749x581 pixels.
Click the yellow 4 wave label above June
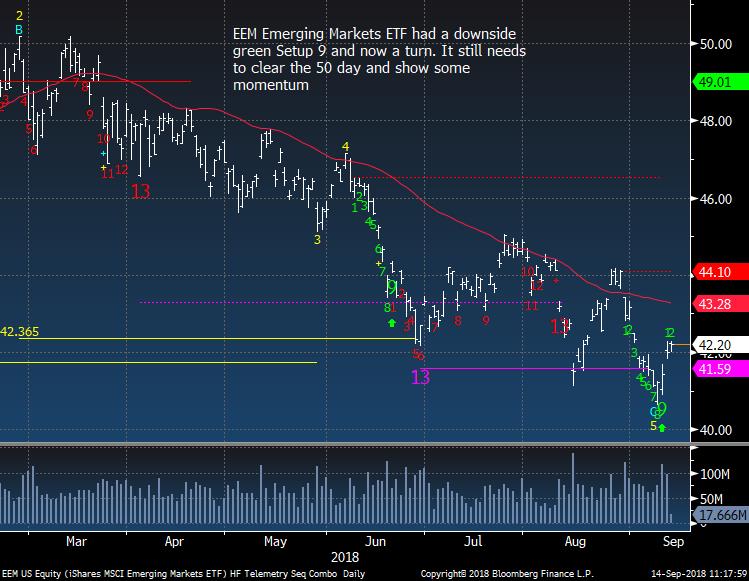click(345, 147)
